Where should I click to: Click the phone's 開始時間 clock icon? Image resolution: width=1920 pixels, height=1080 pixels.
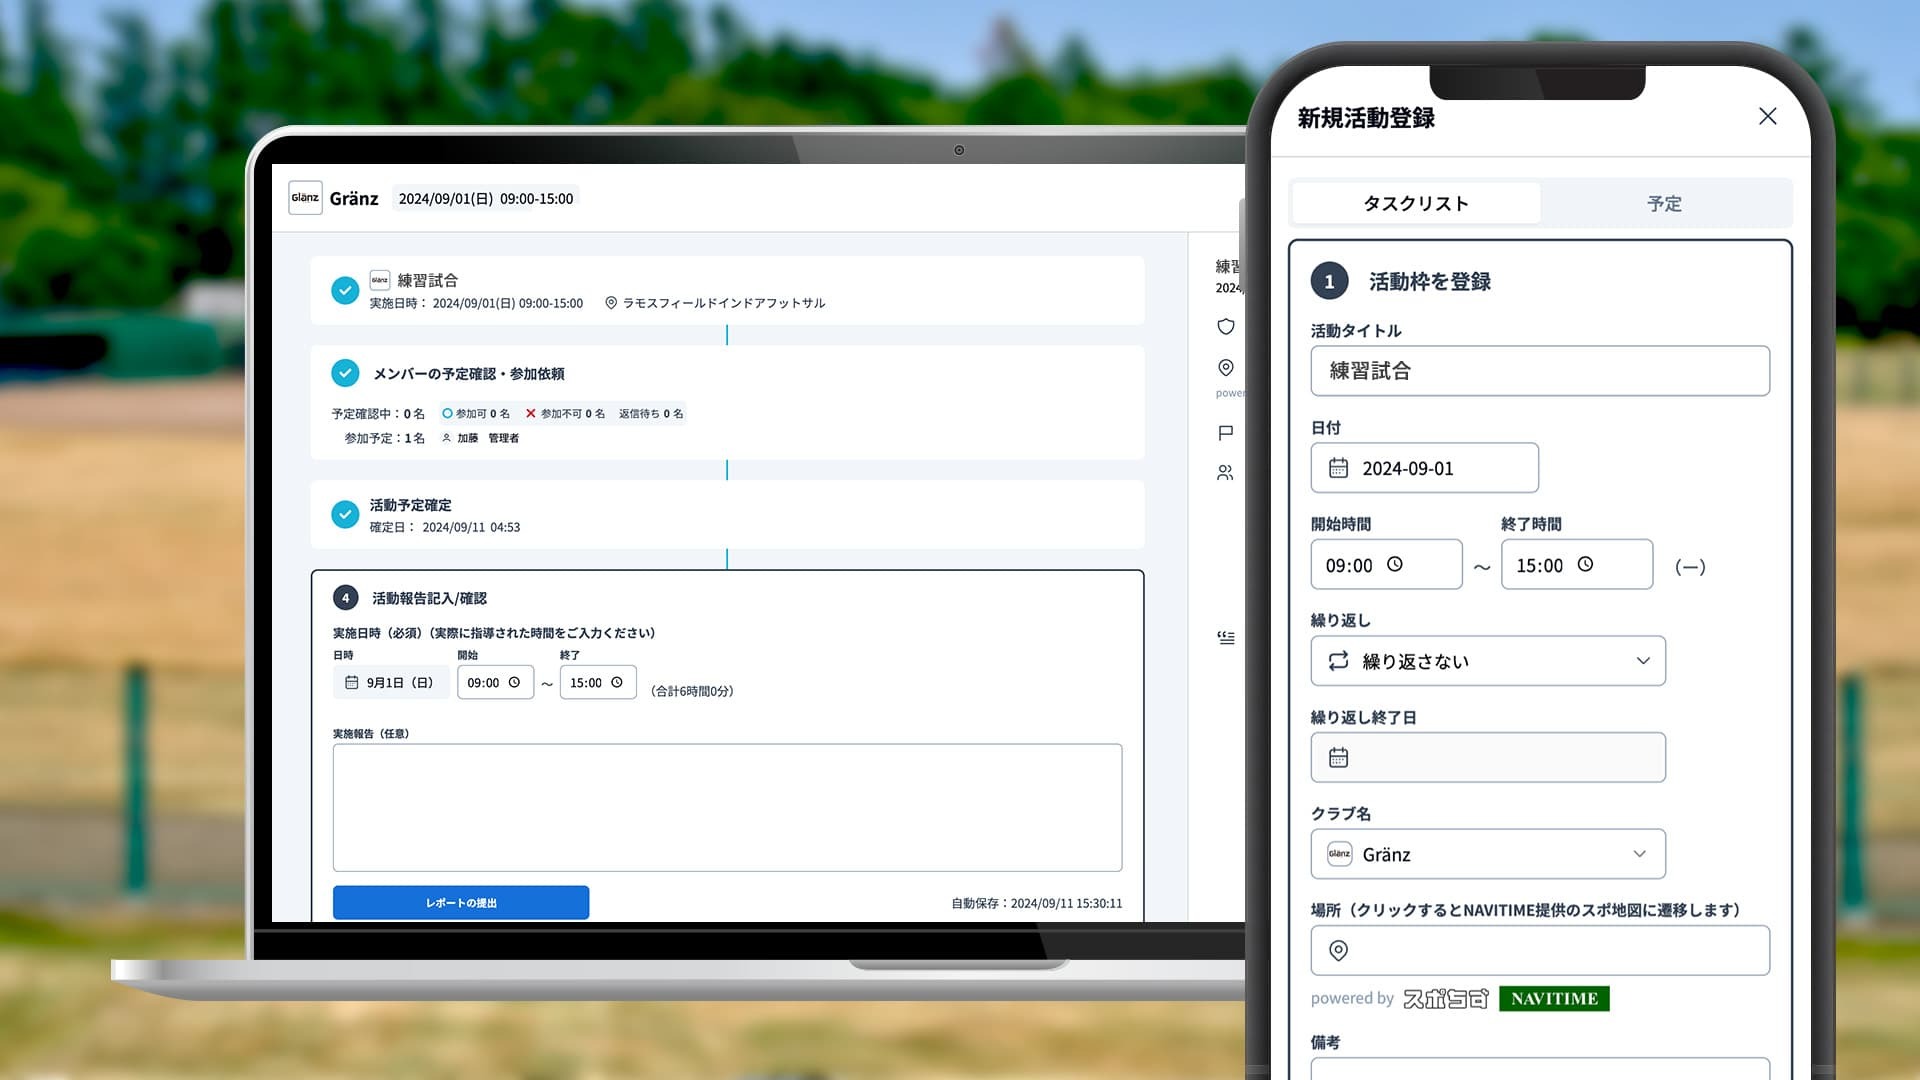point(1395,564)
